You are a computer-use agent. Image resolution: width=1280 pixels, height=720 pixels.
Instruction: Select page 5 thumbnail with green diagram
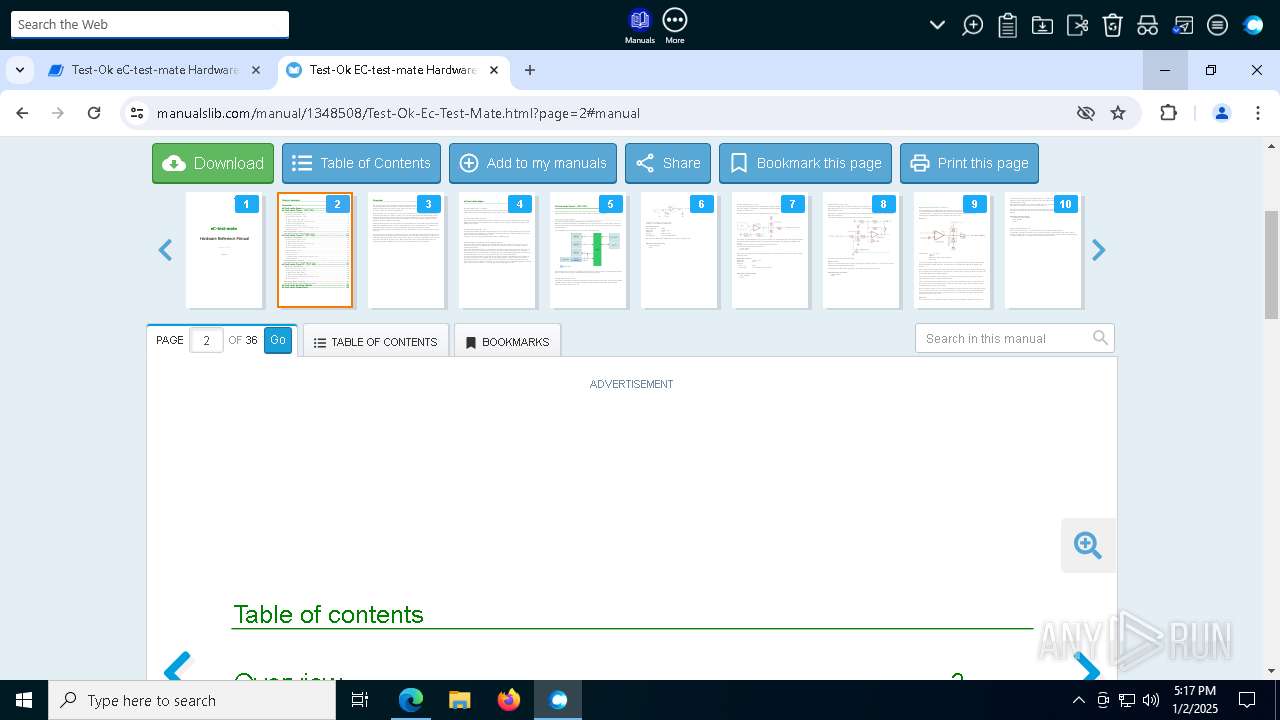point(588,250)
